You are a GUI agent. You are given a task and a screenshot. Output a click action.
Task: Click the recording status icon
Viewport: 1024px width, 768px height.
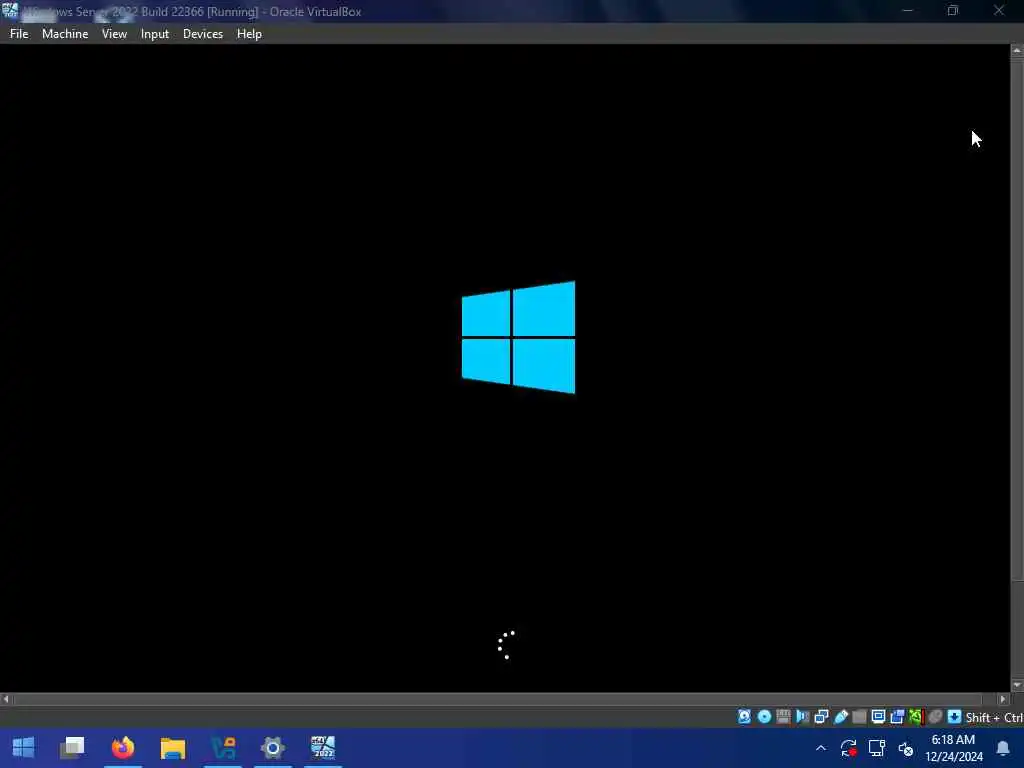click(x=897, y=717)
